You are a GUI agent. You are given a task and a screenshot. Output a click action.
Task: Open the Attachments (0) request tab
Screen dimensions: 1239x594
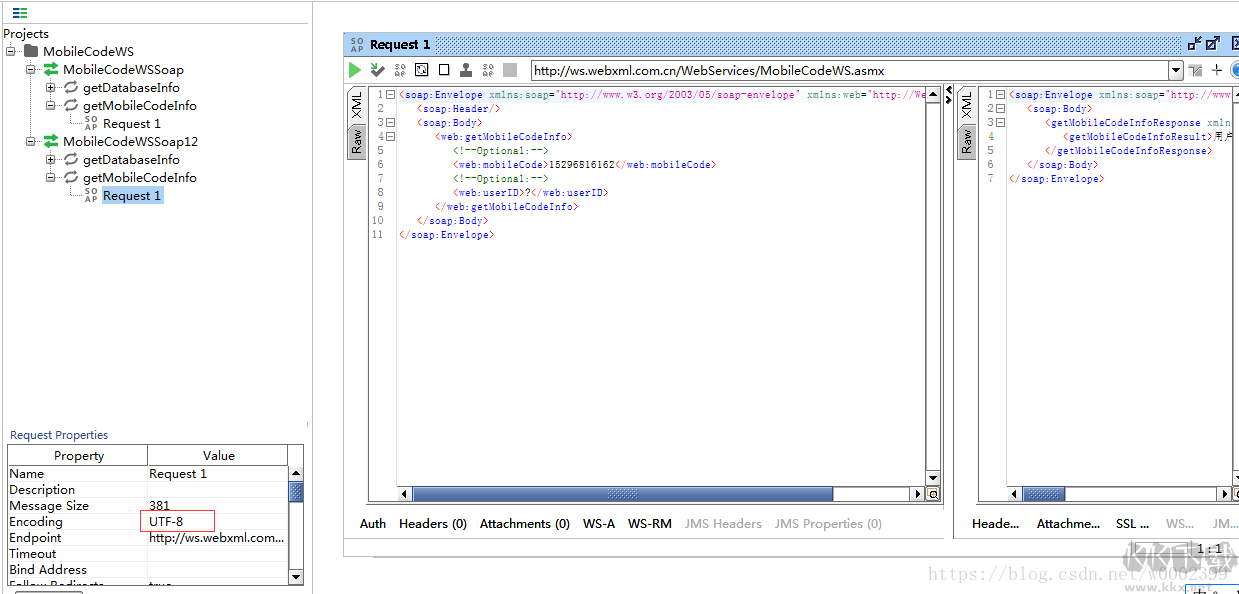pos(524,524)
